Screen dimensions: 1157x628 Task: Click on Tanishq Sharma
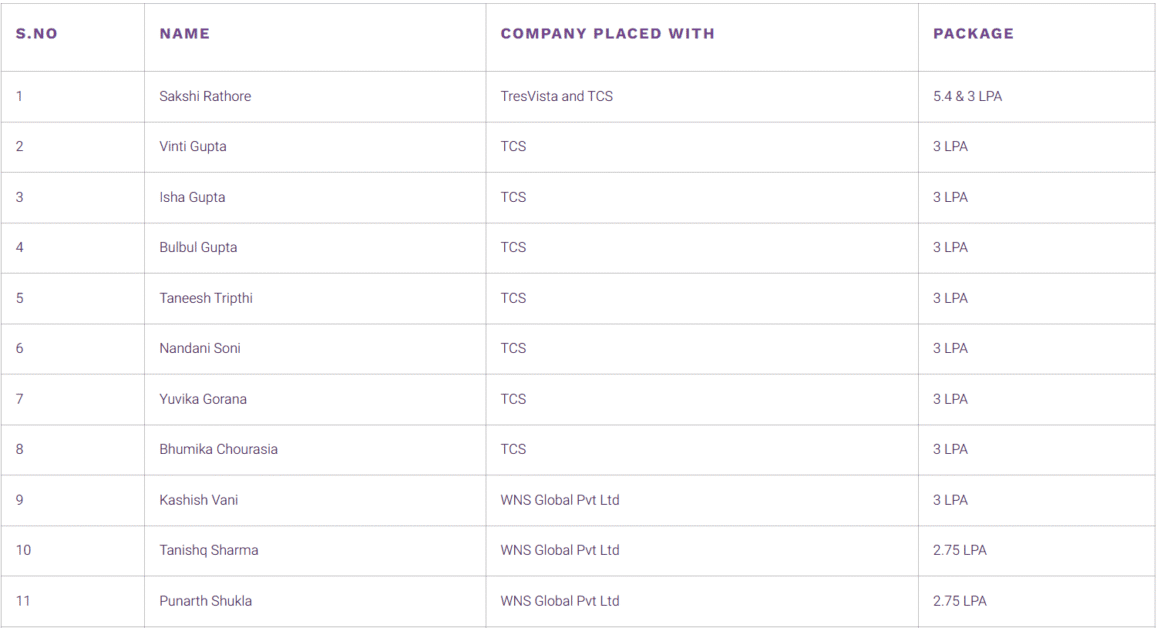pyautogui.click(x=209, y=551)
